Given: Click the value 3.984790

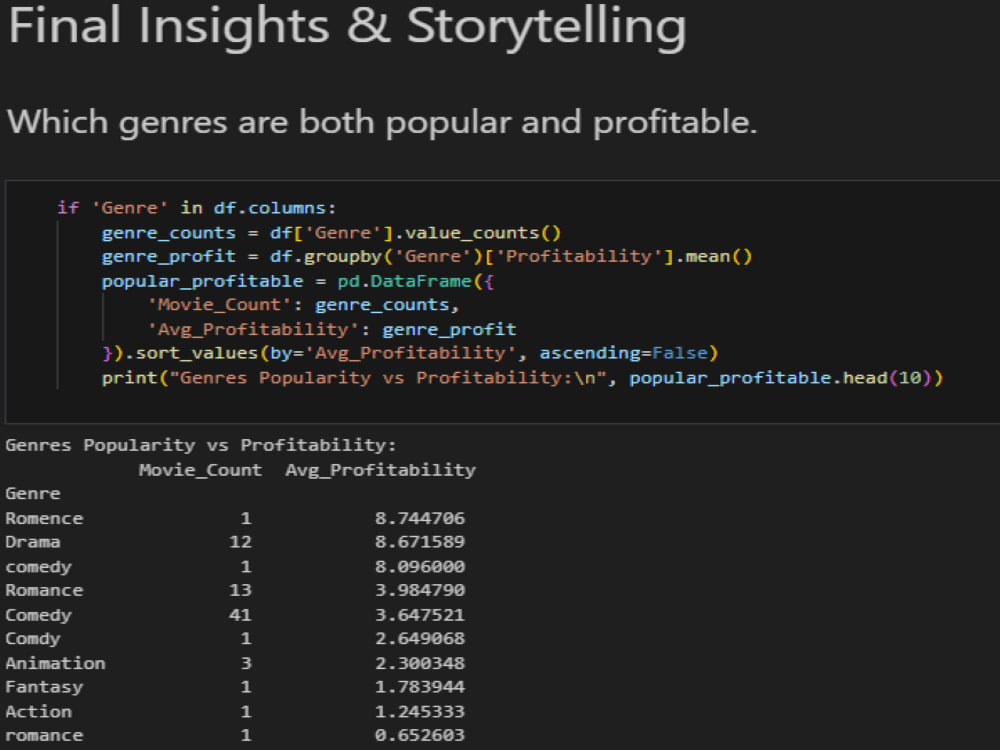Looking at the screenshot, I should [420, 591].
